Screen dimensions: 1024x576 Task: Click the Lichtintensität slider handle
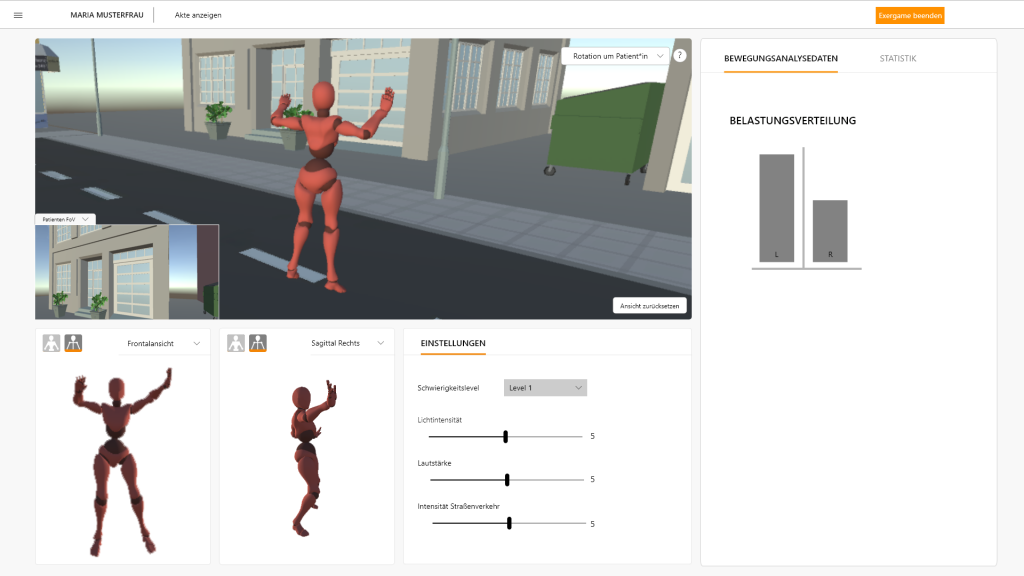pos(506,436)
